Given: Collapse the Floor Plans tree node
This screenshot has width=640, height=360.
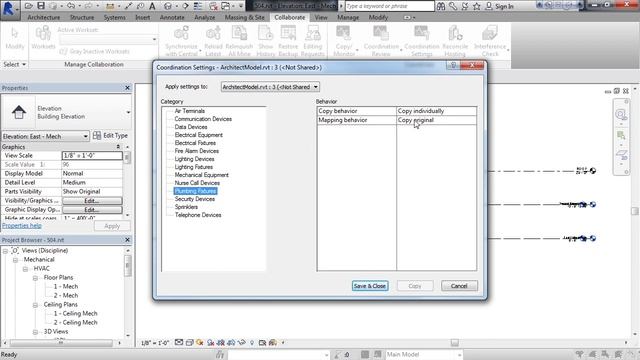Looking at the screenshot, I should [36, 278].
